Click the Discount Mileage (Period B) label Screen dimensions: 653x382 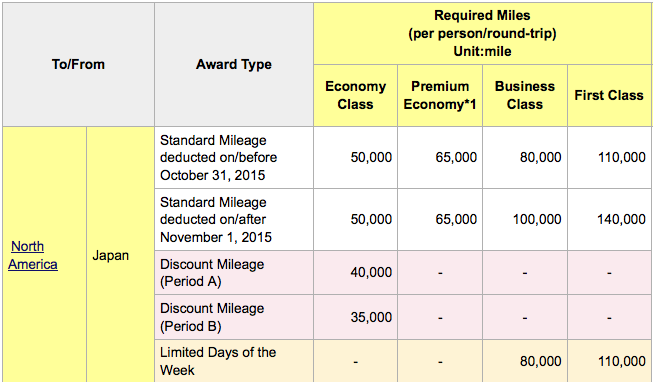tap(212, 317)
